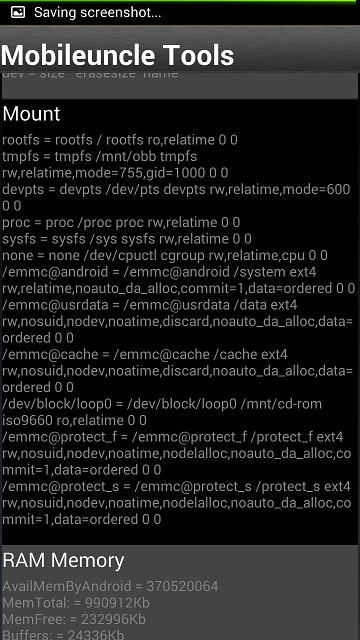Select the RAM Memory section heading
The width and height of the screenshot is (360, 640).
(x=63, y=561)
